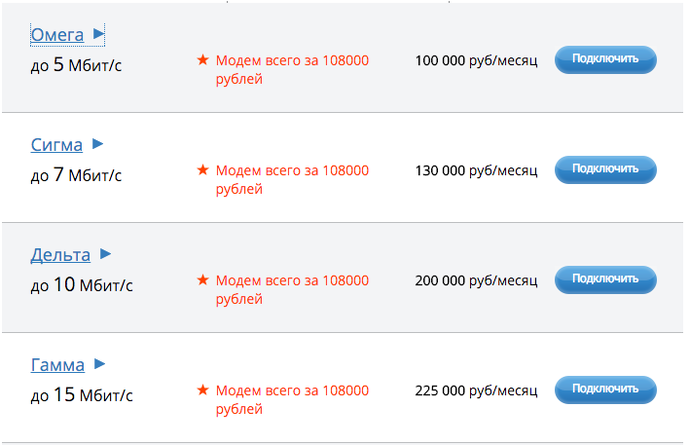Expand the Дельта tariff details arrow
The image size is (690, 445).
[106, 254]
